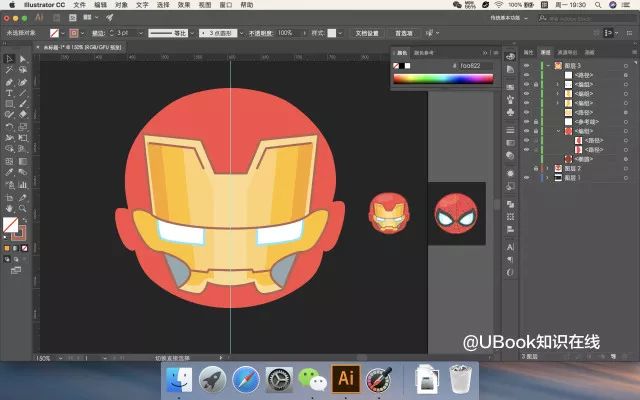
Task: Click the 首选项 button
Action: [x=403, y=33]
